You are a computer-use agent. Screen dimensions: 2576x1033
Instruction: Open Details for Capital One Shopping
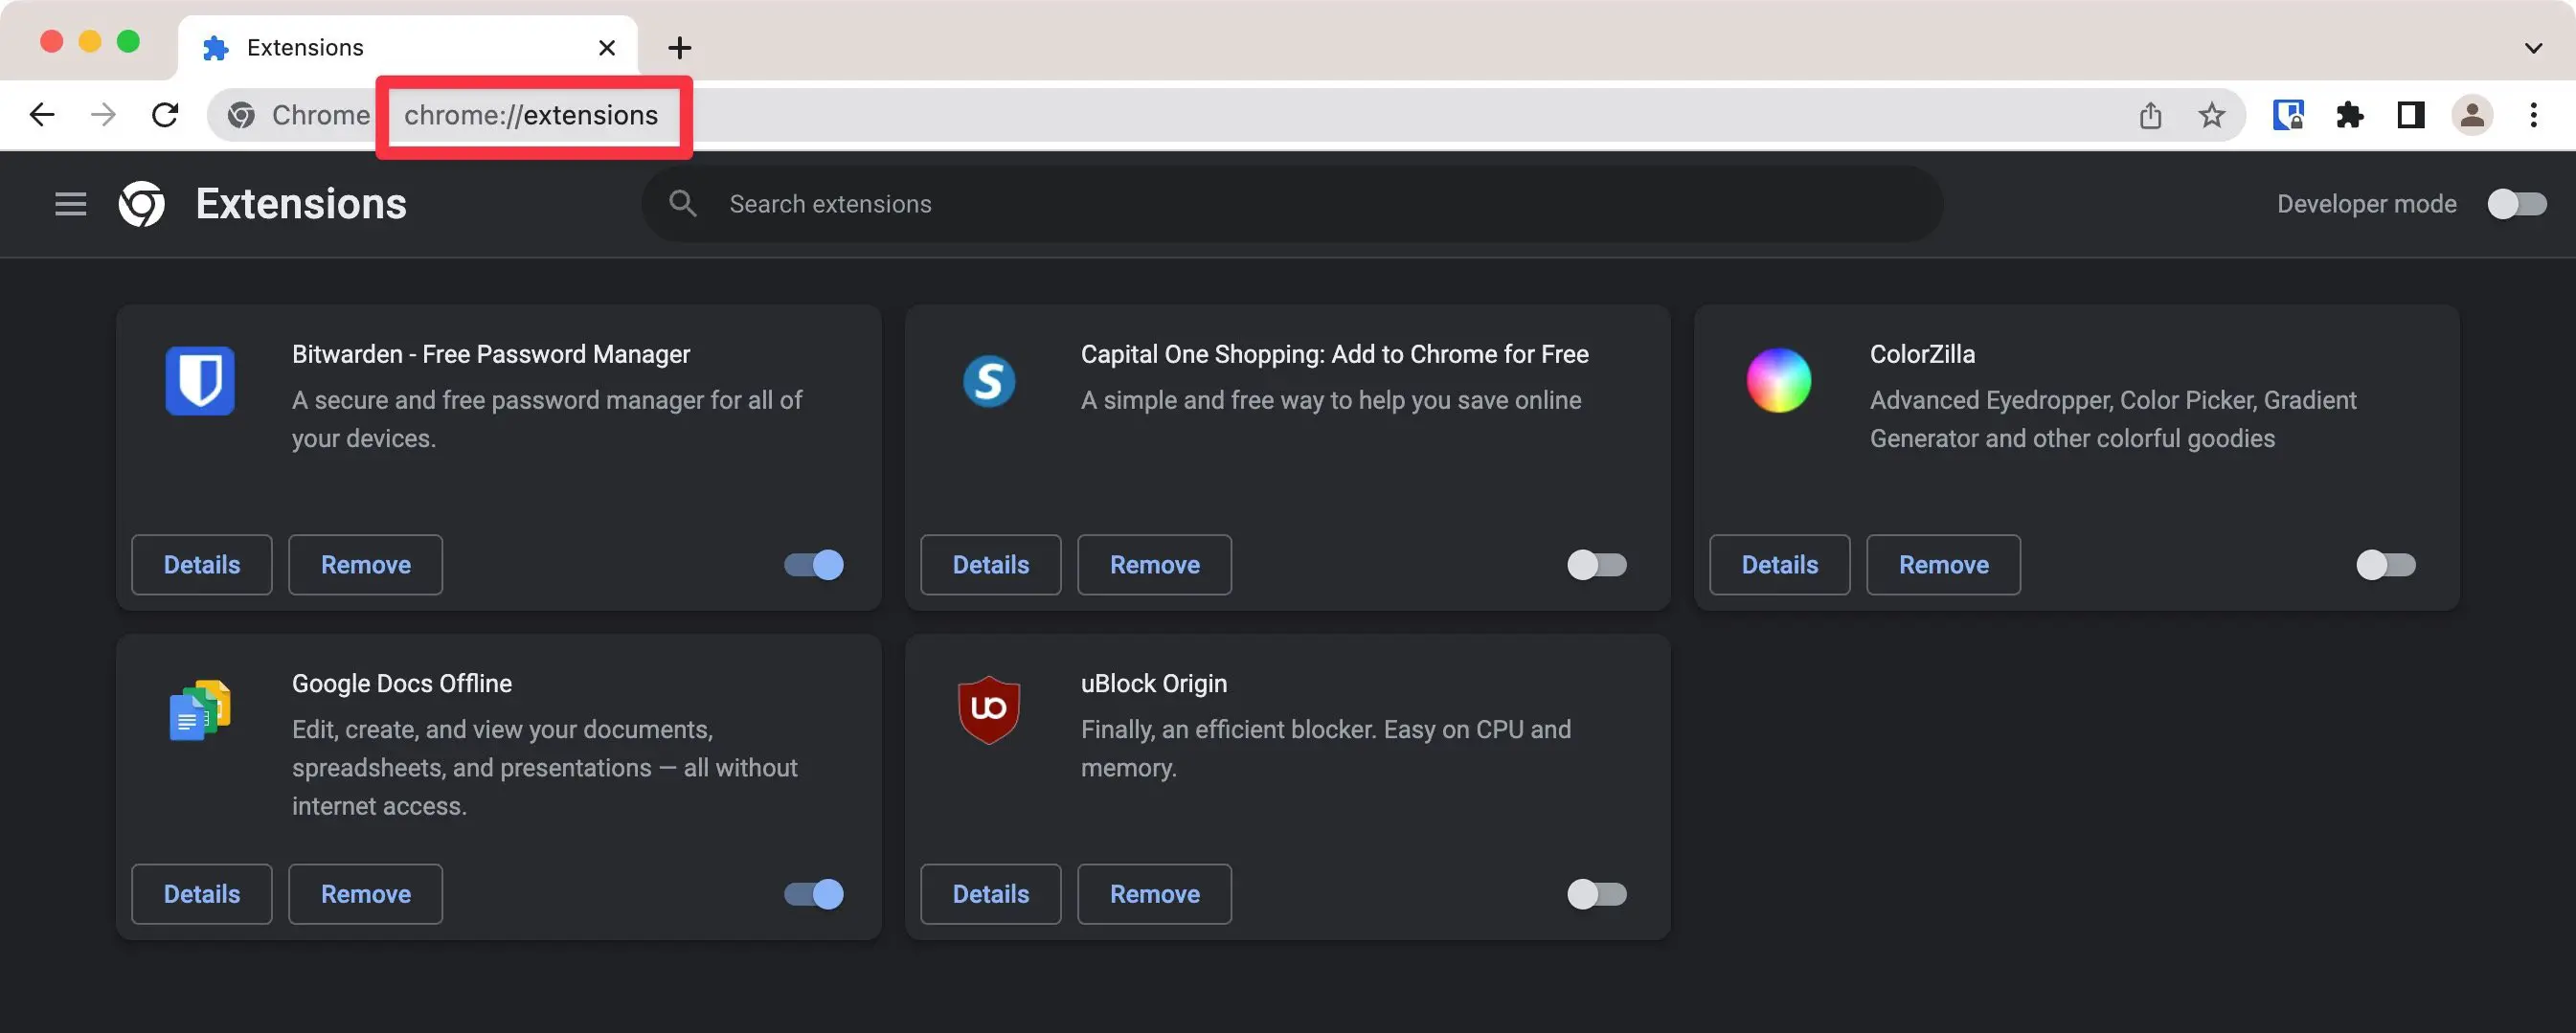coord(991,565)
